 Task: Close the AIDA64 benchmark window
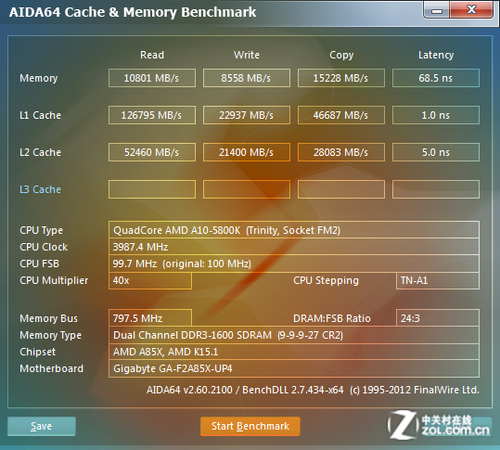point(471,10)
